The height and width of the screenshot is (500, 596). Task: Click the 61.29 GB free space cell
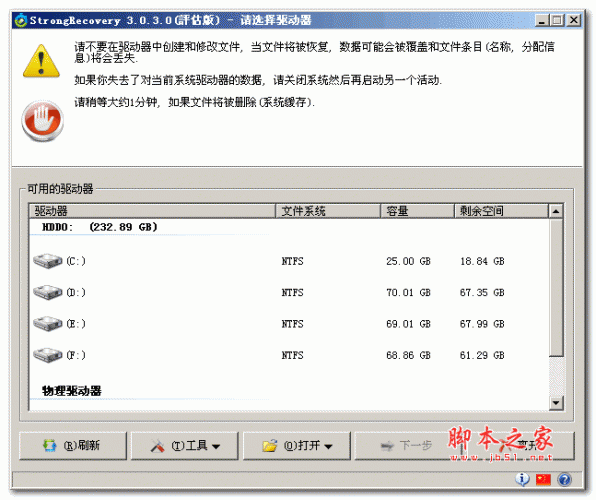pyautogui.click(x=482, y=355)
